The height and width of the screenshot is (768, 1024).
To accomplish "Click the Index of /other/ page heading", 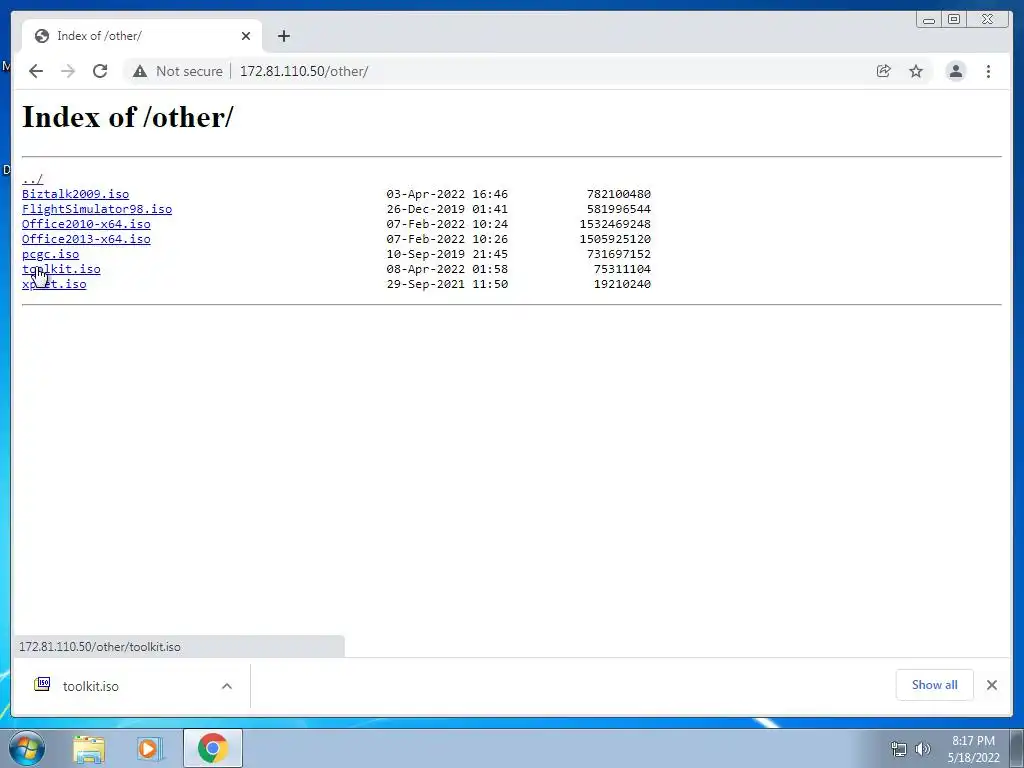I will [x=127, y=118].
